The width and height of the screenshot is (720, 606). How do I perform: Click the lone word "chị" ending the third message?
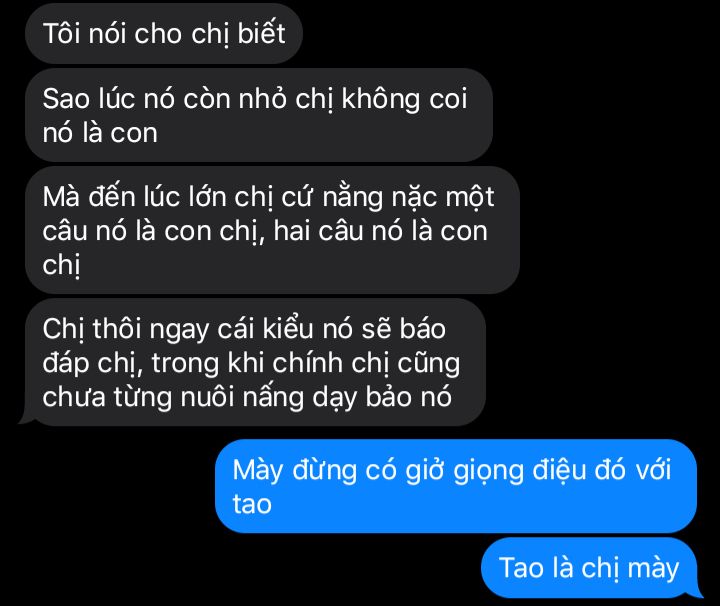(x=61, y=265)
